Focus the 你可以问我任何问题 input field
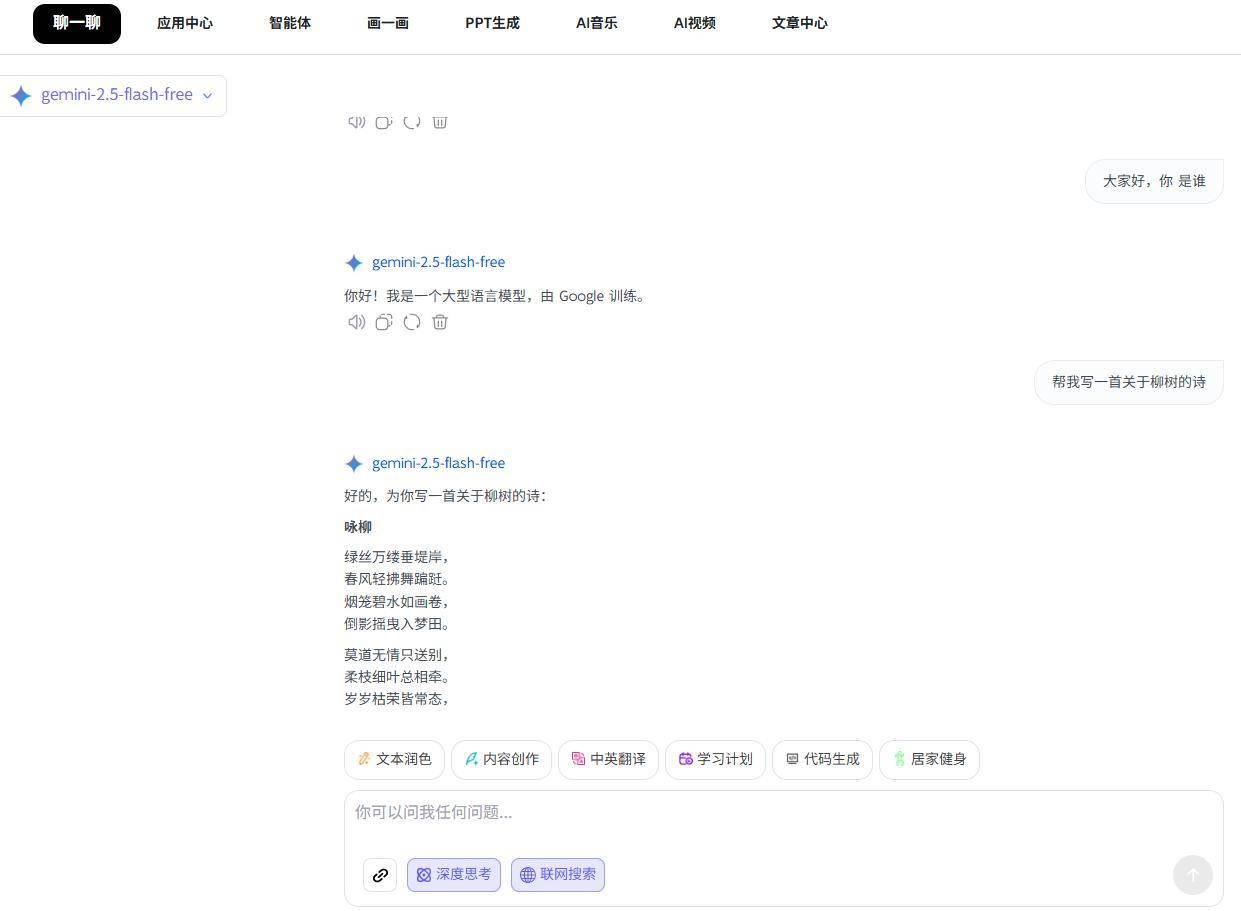Viewport: 1241px width, 911px height. (x=783, y=813)
